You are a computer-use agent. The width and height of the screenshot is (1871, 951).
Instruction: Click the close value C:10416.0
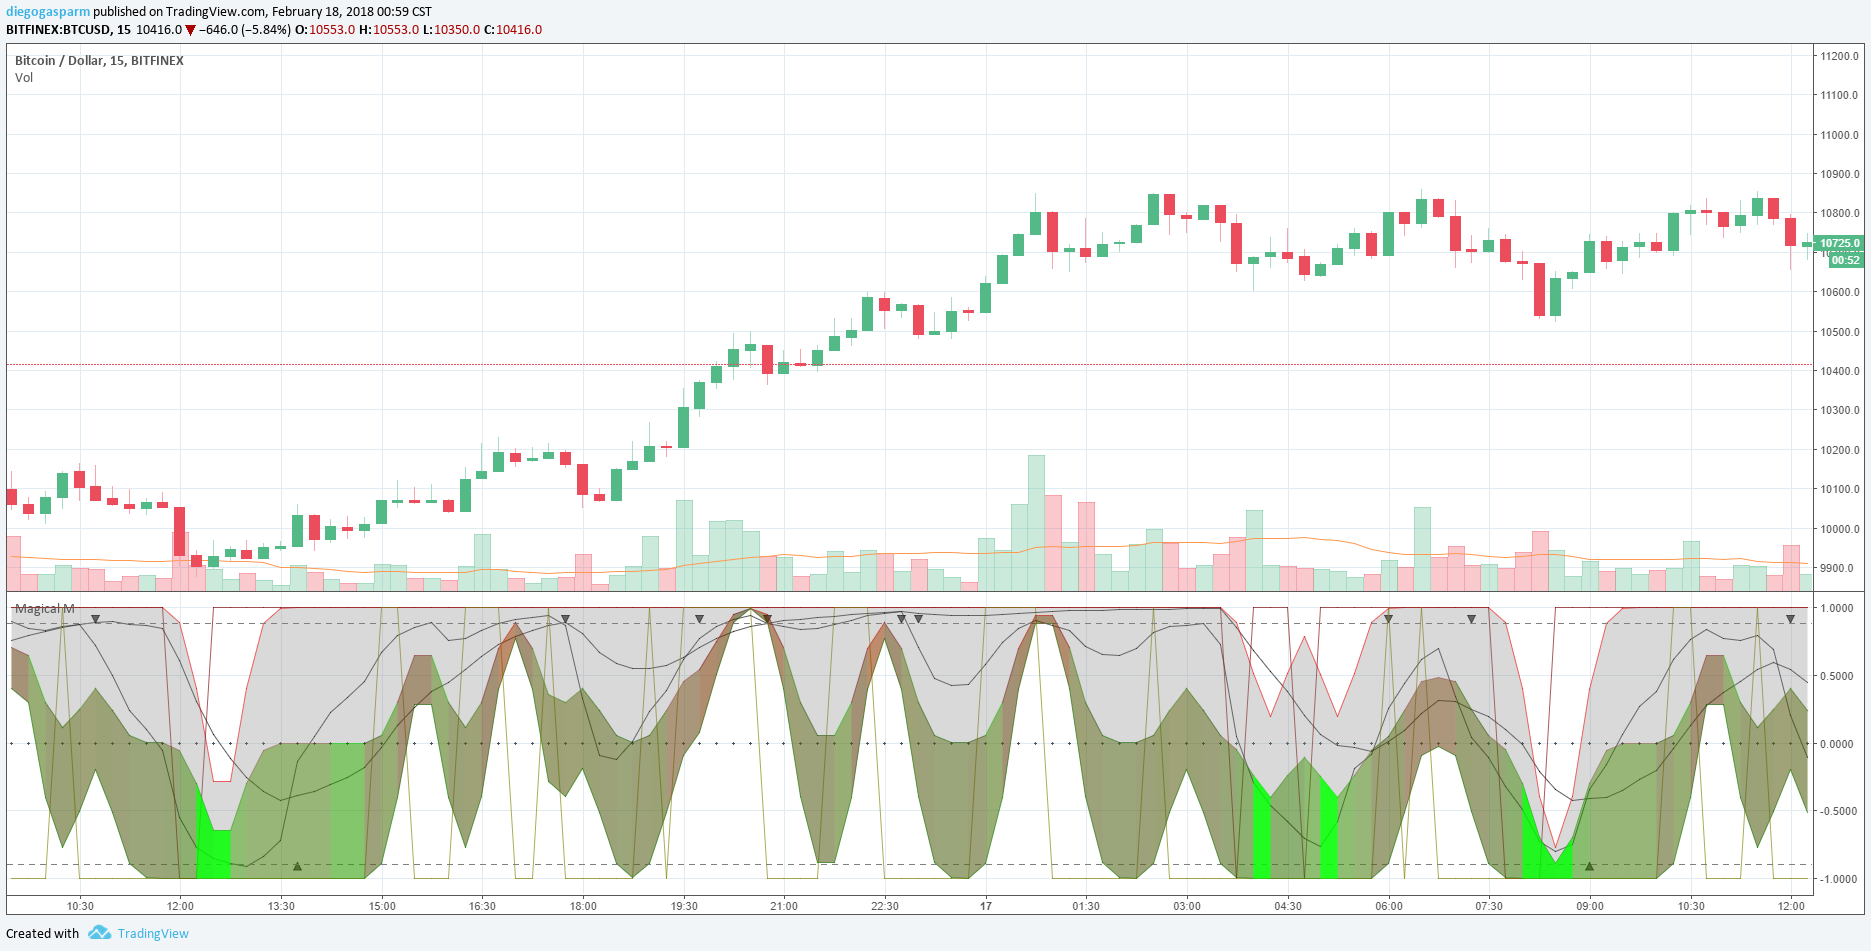click(x=513, y=30)
